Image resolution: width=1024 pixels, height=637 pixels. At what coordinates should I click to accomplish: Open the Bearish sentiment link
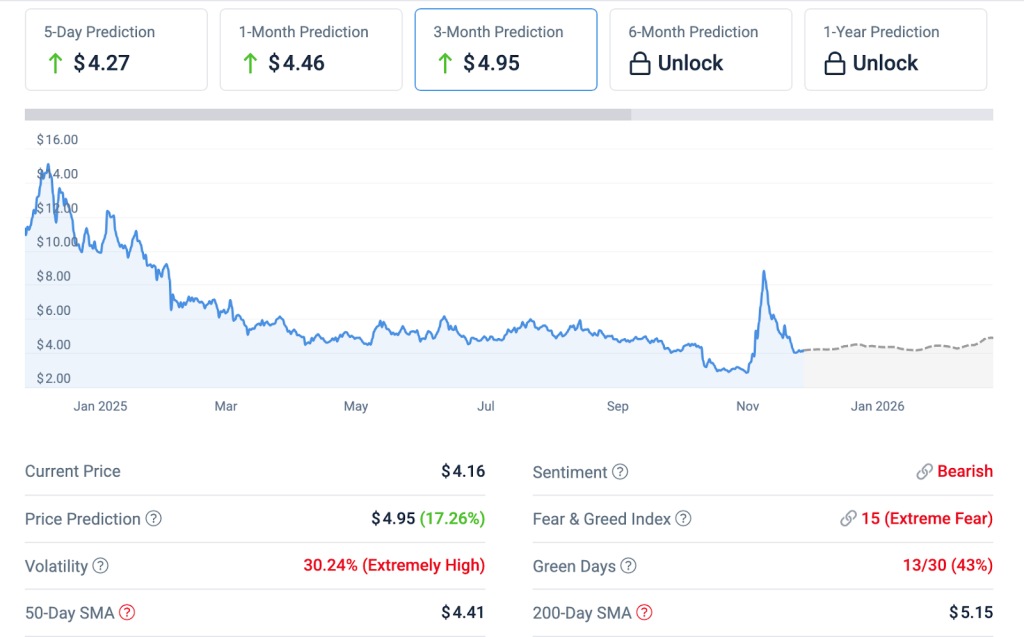964,472
